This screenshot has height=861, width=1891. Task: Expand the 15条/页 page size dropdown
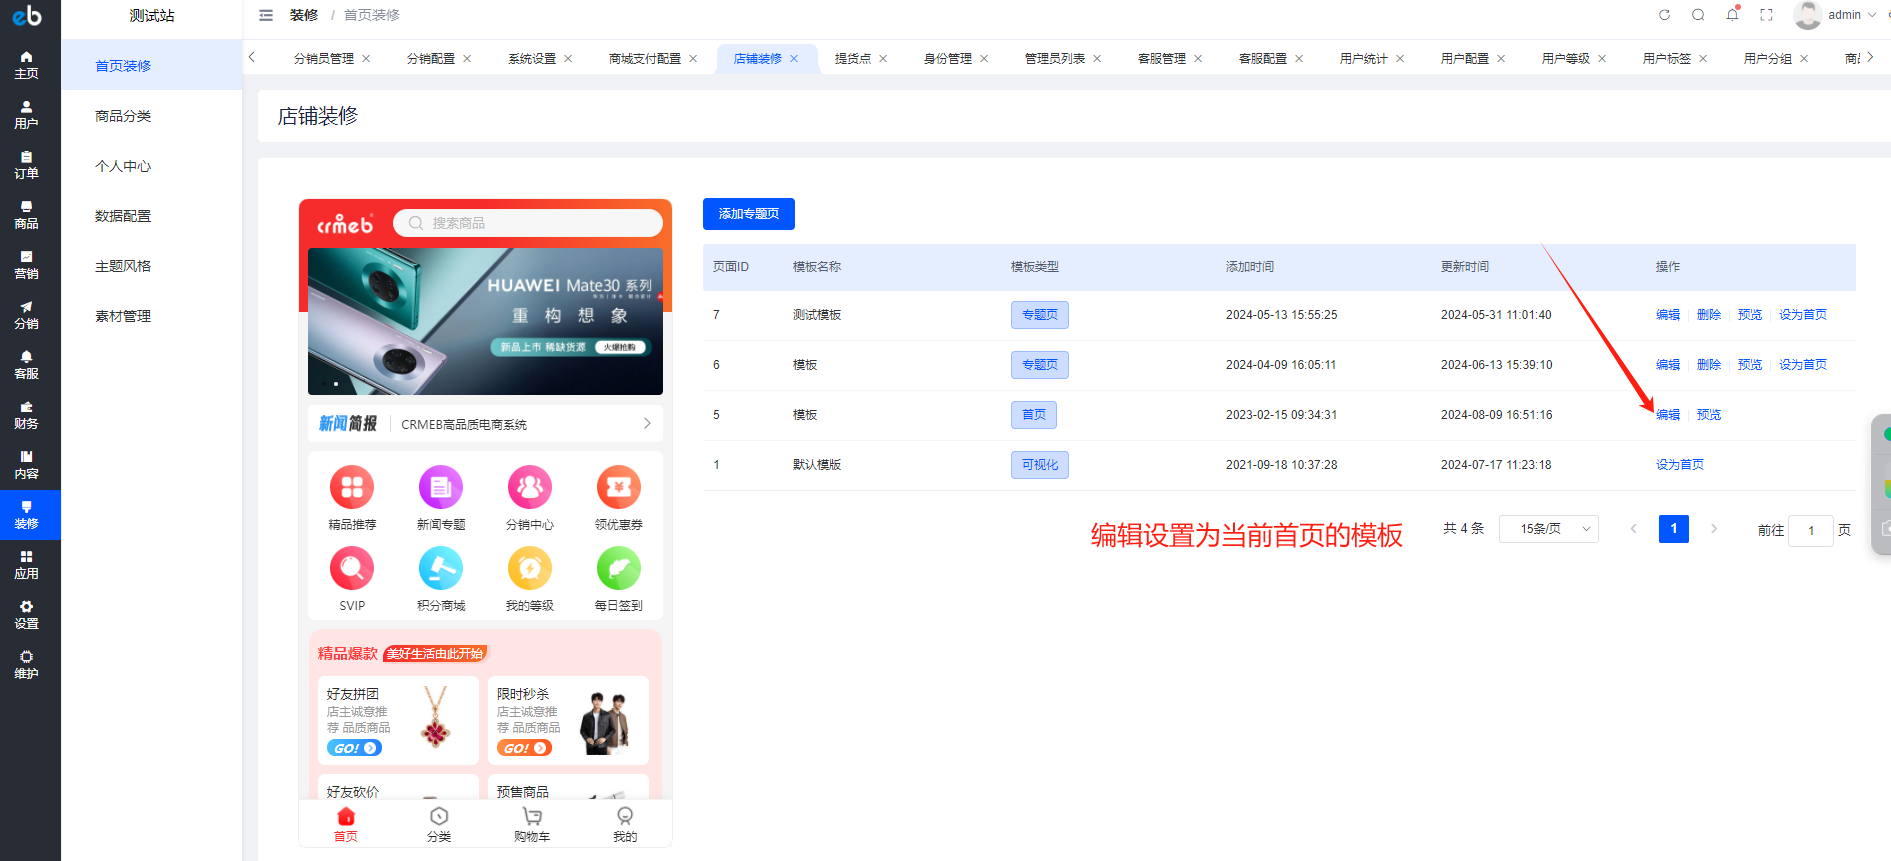(x=1548, y=529)
